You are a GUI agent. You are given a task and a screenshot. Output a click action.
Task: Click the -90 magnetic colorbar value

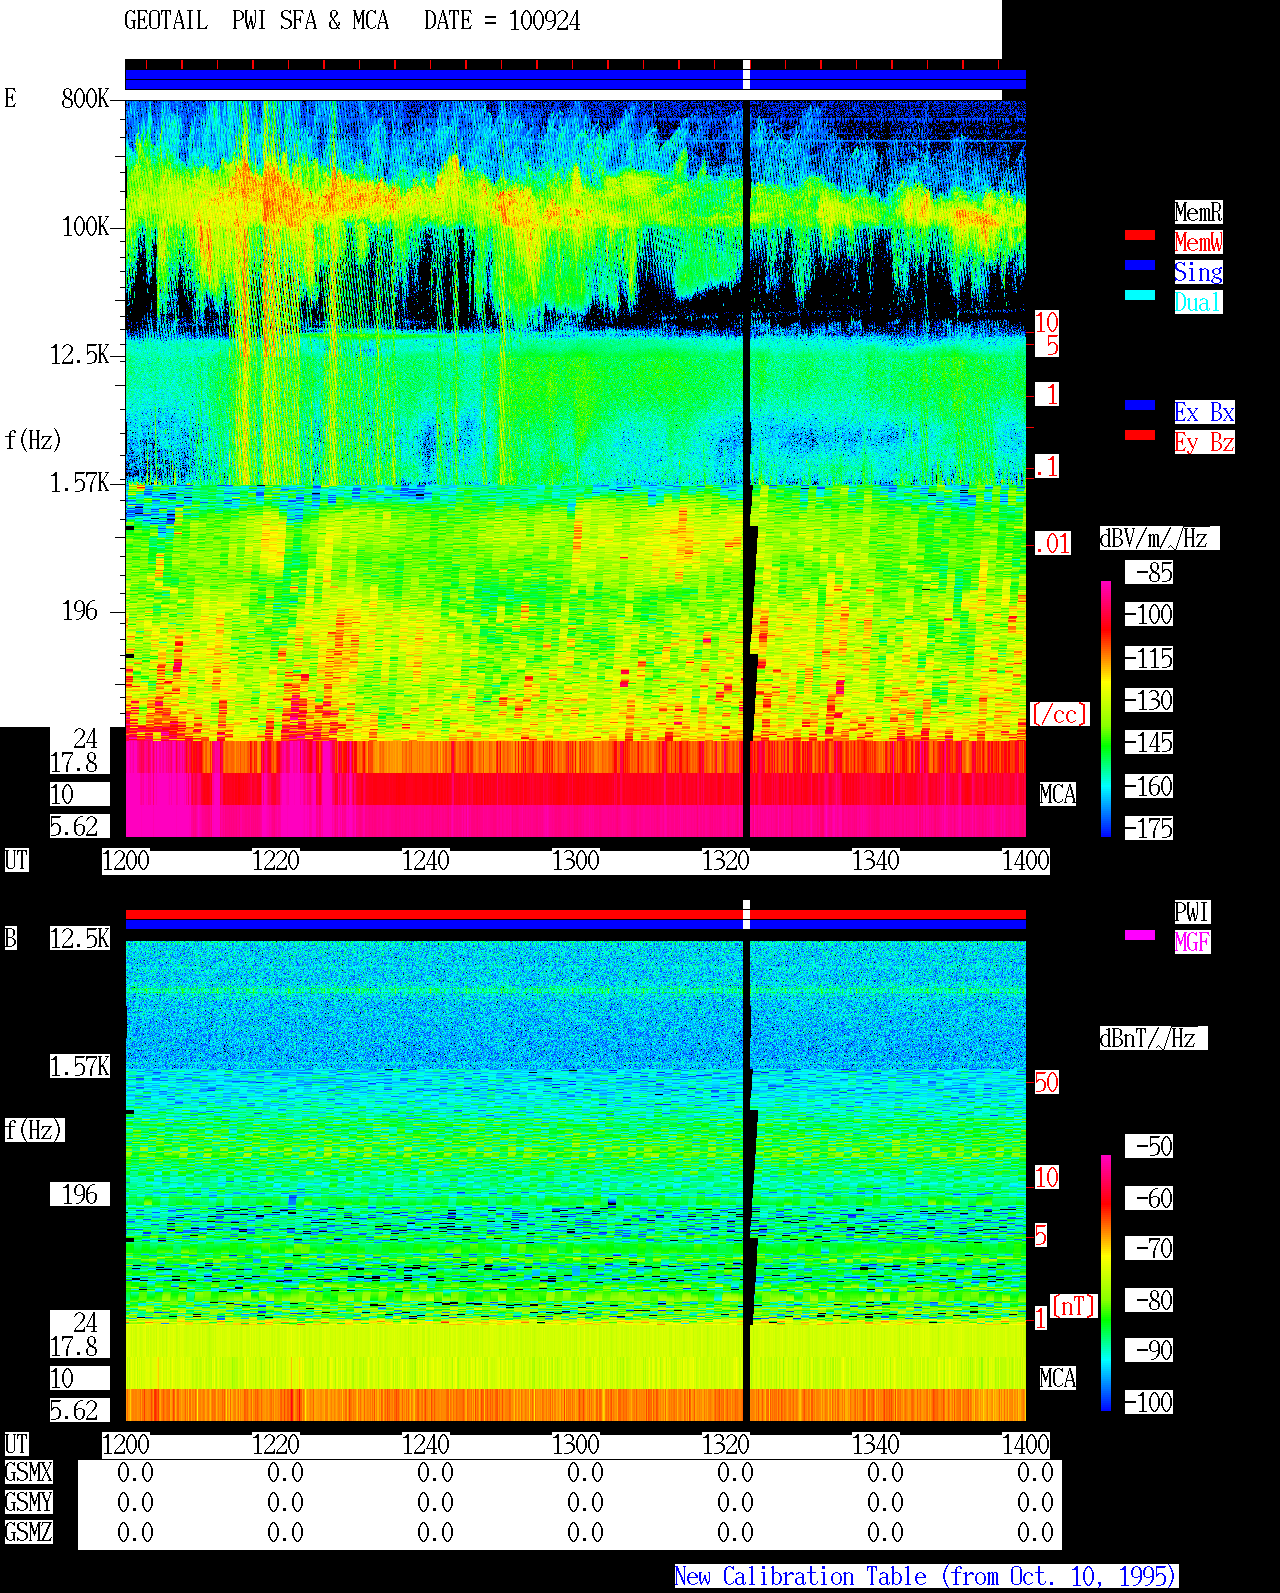(1149, 1350)
